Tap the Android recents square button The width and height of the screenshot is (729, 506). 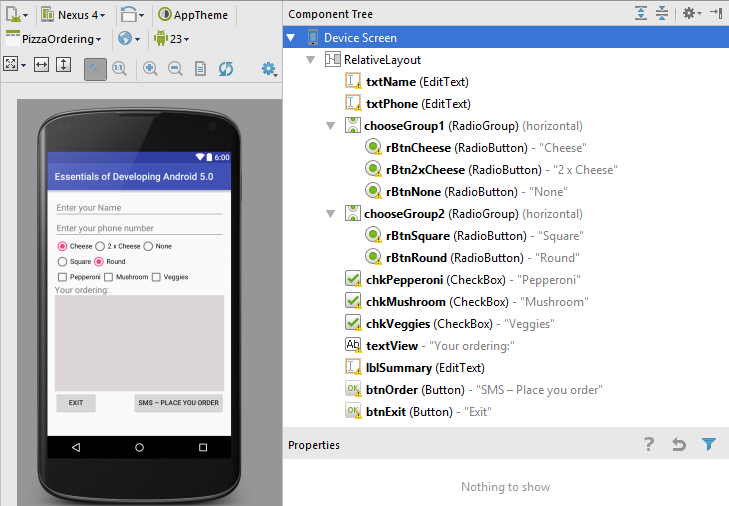pyautogui.click(x=203, y=447)
